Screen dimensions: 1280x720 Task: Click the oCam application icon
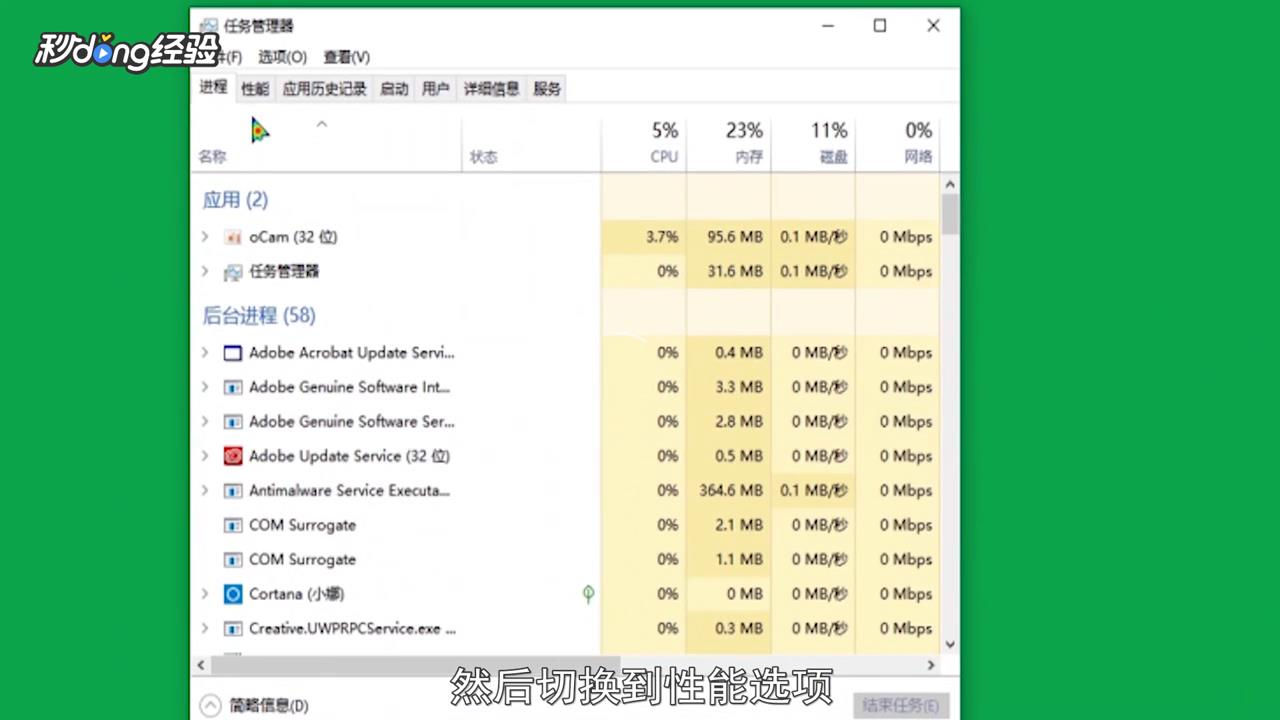coord(233,237)
